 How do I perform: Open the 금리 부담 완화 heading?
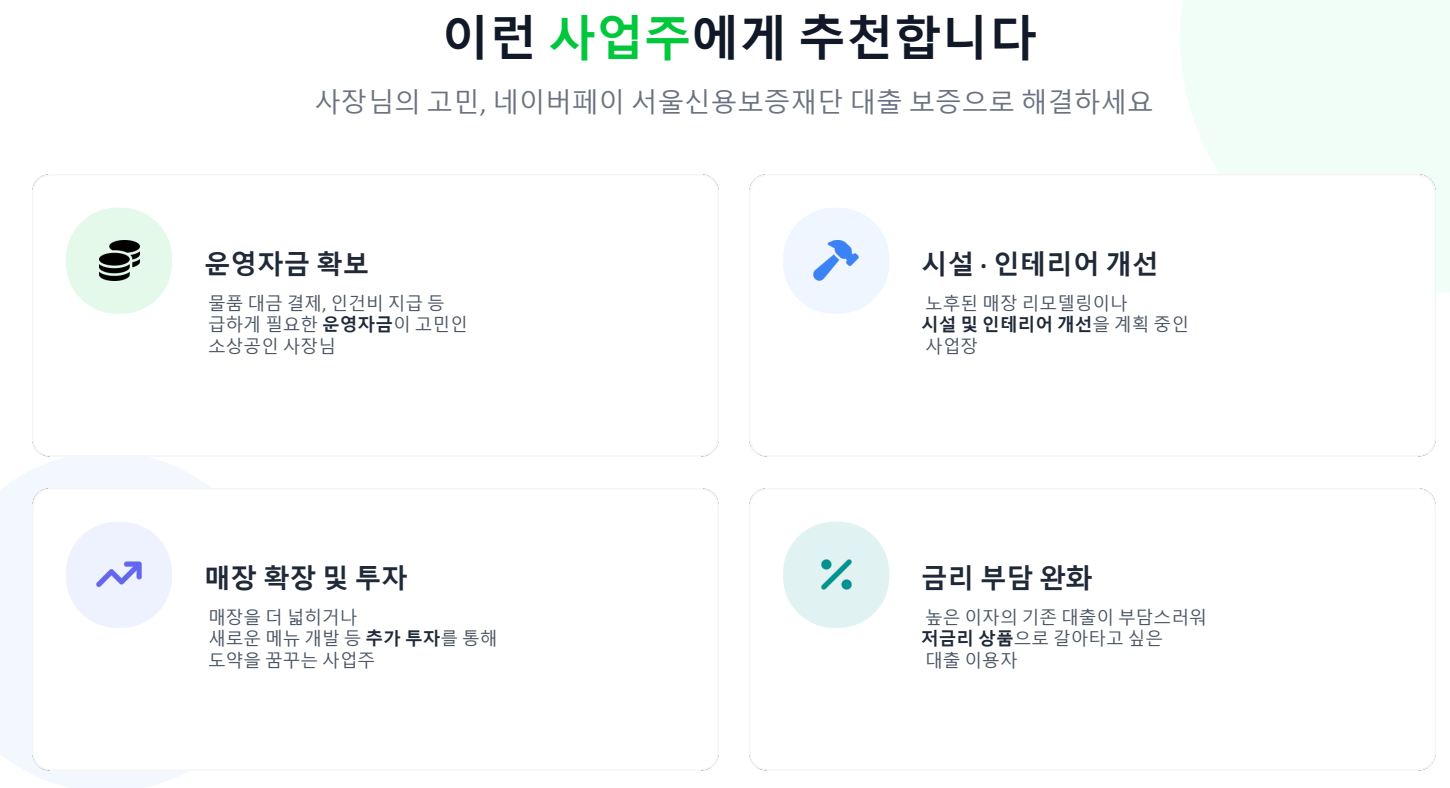[x=1006, y=577]
